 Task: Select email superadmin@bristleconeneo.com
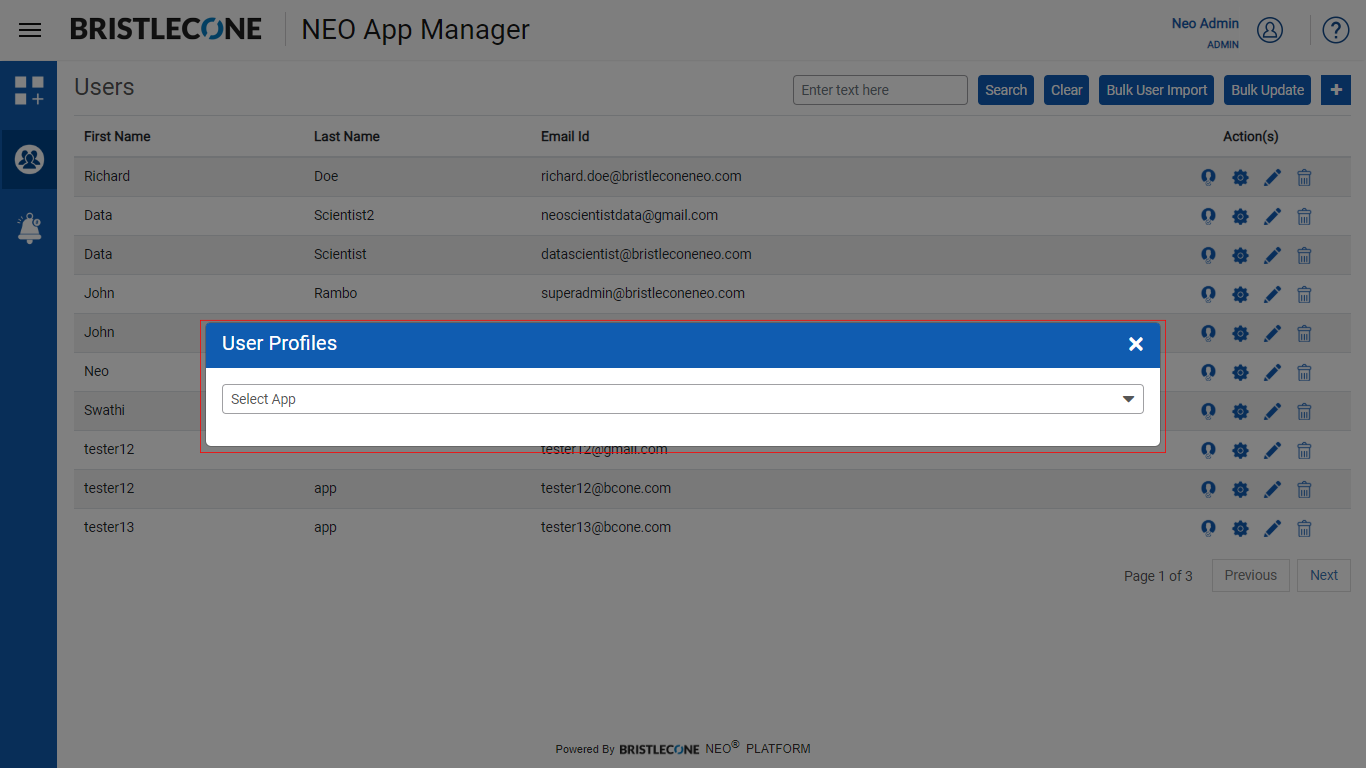click(x=643, y=293)
